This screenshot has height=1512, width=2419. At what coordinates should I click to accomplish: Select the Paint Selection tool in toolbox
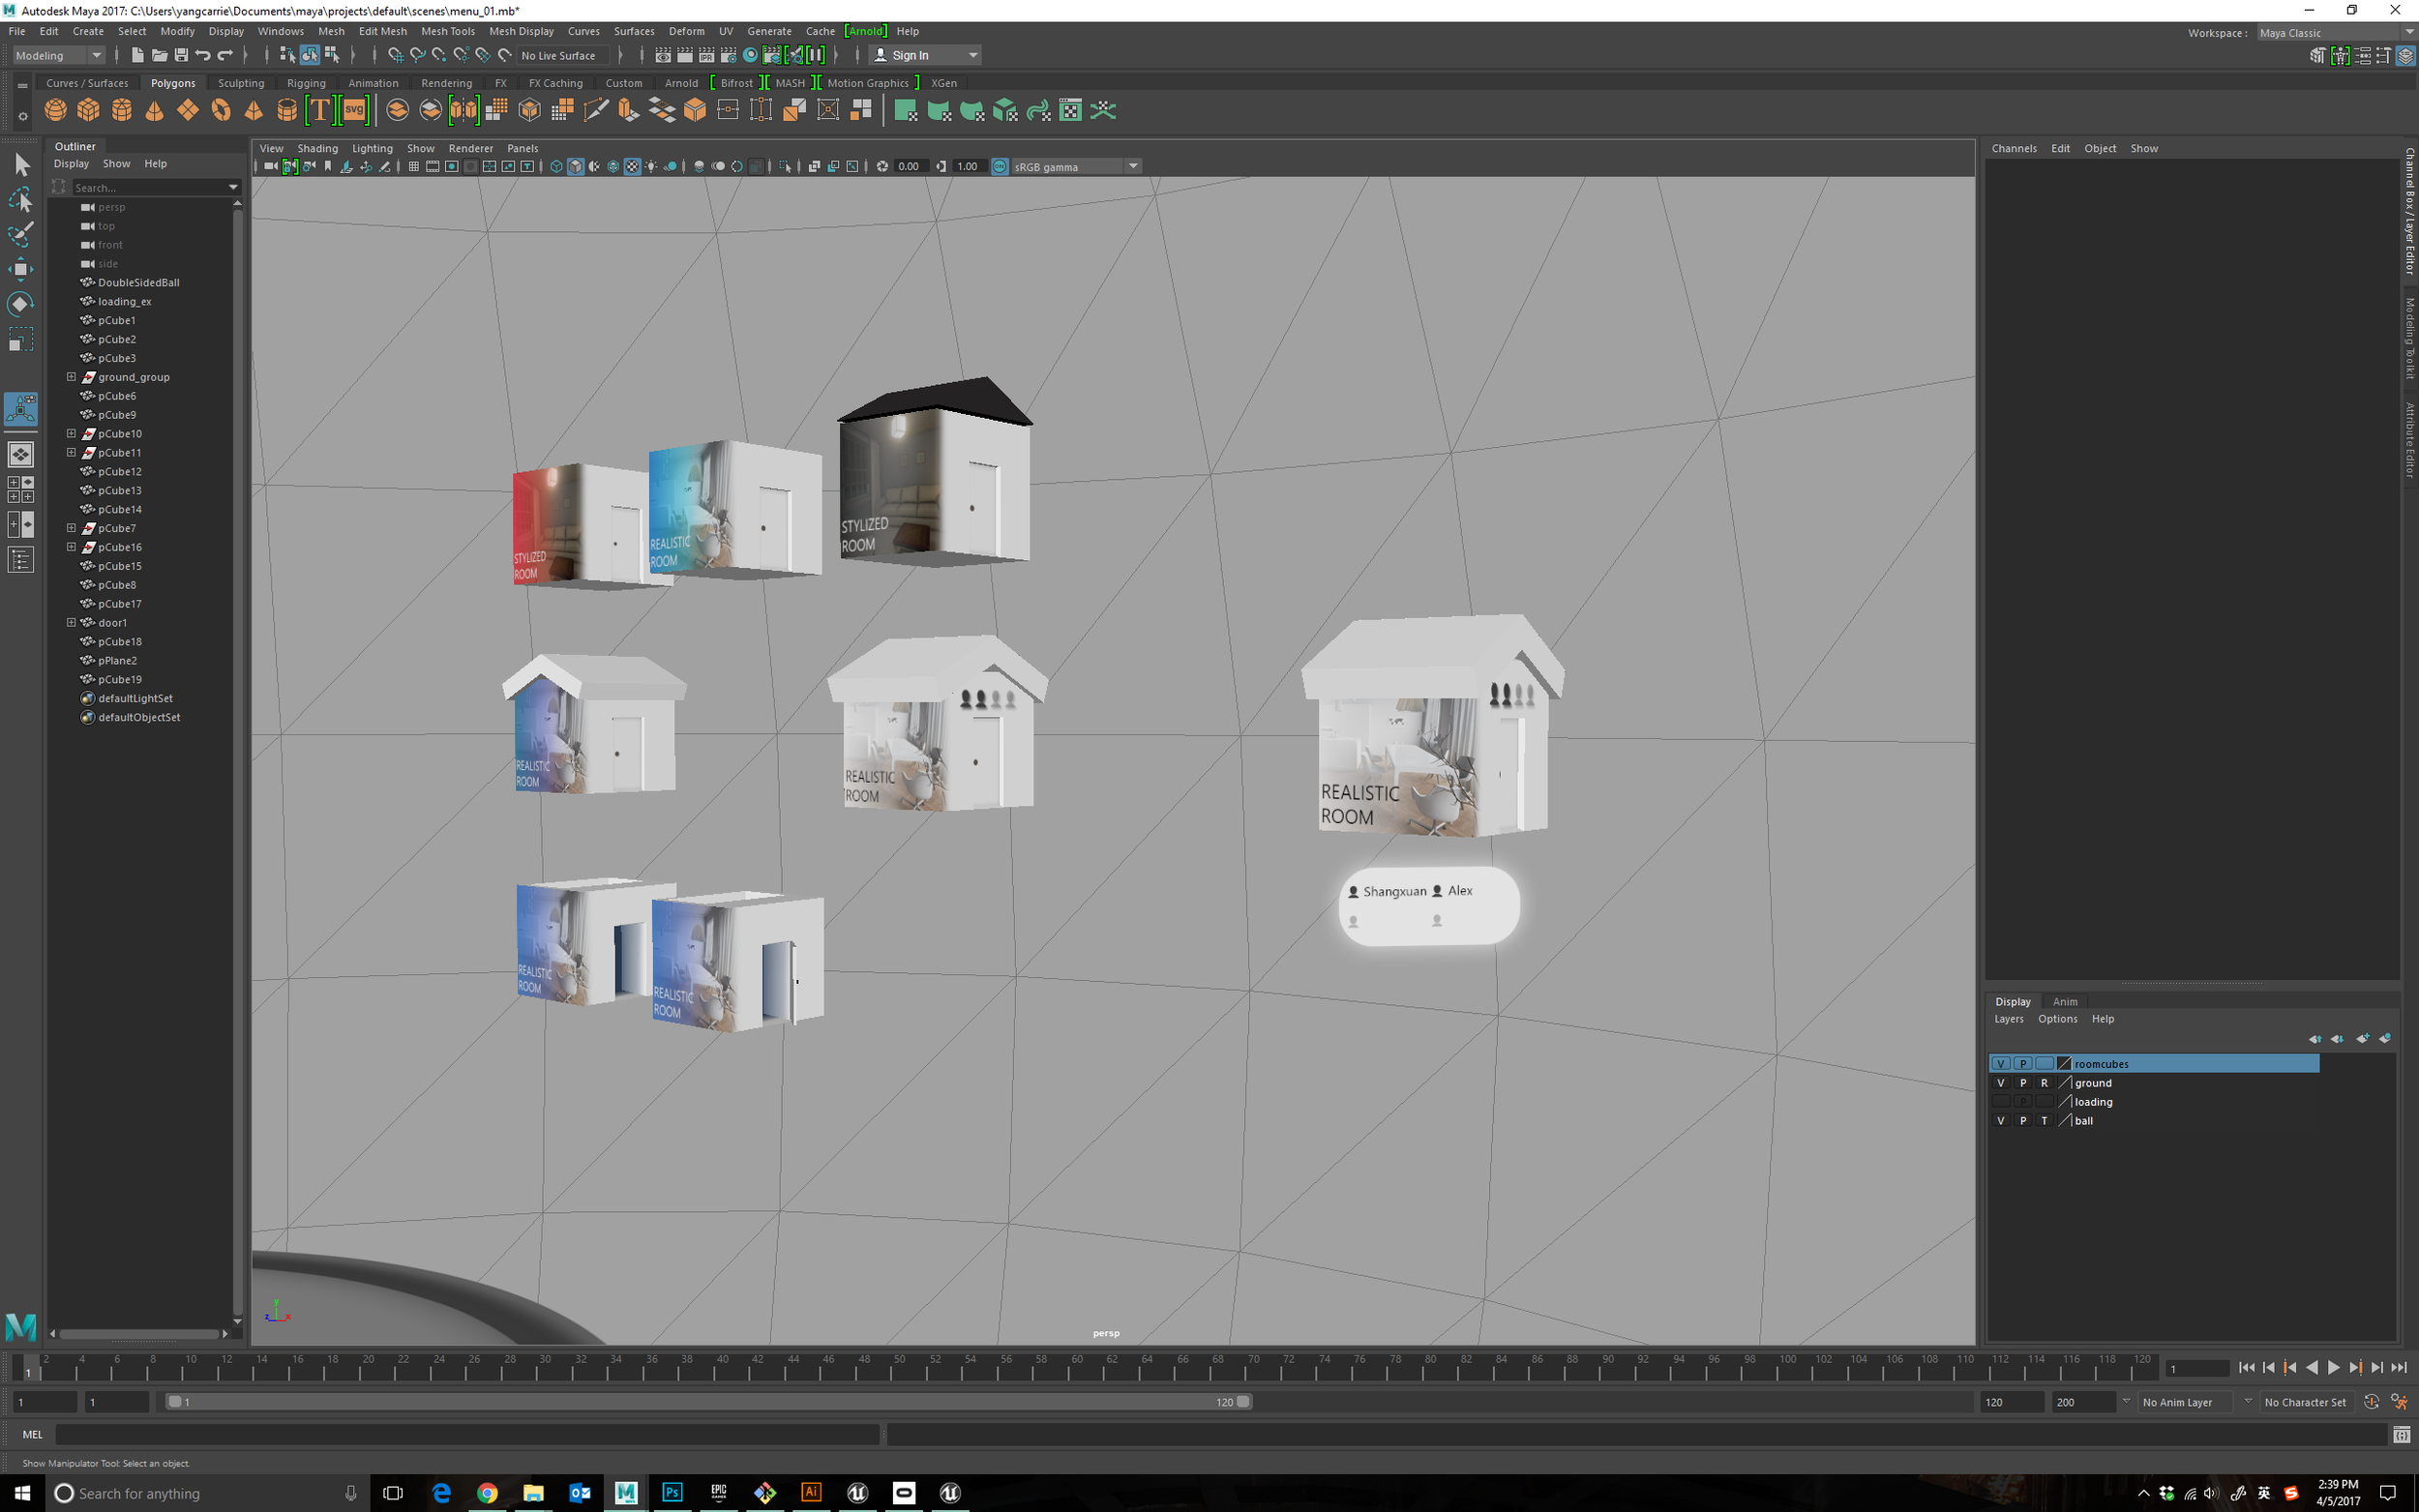21,234
